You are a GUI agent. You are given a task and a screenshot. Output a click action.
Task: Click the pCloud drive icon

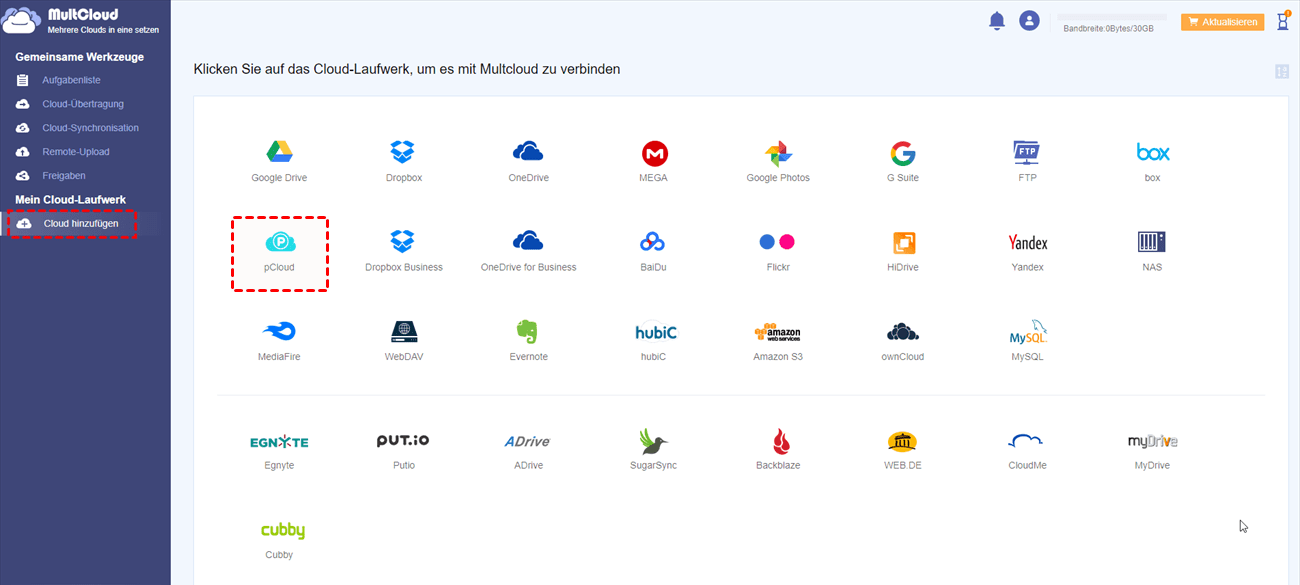pos(280,242)
